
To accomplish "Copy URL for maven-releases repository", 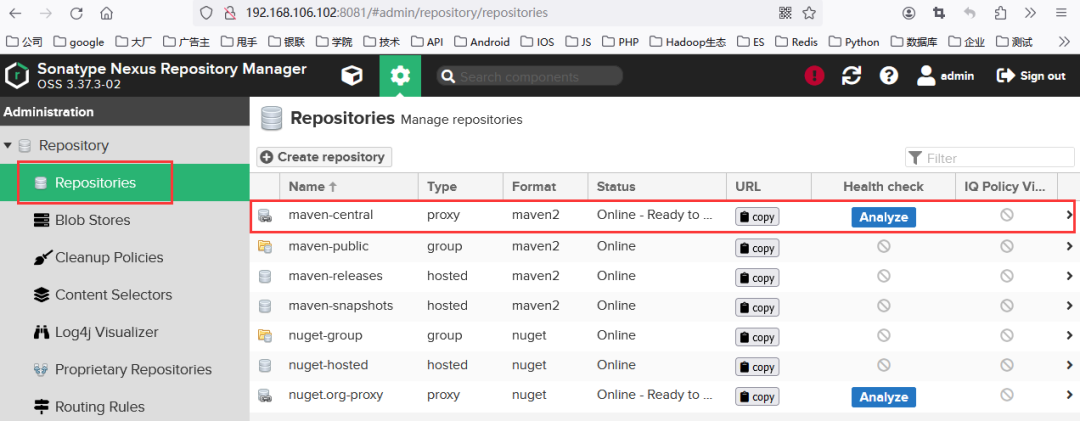I will click(757, 278).
